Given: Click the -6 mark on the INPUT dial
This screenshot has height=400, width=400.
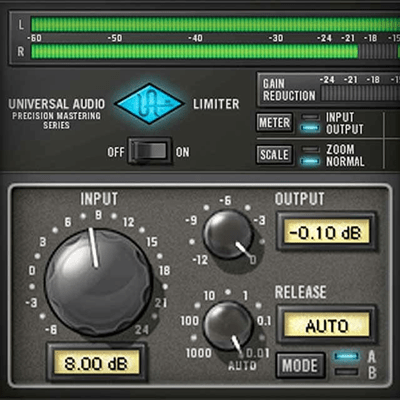Looking at the screenshot, I should pyautogui.click(x=51, y=330).
